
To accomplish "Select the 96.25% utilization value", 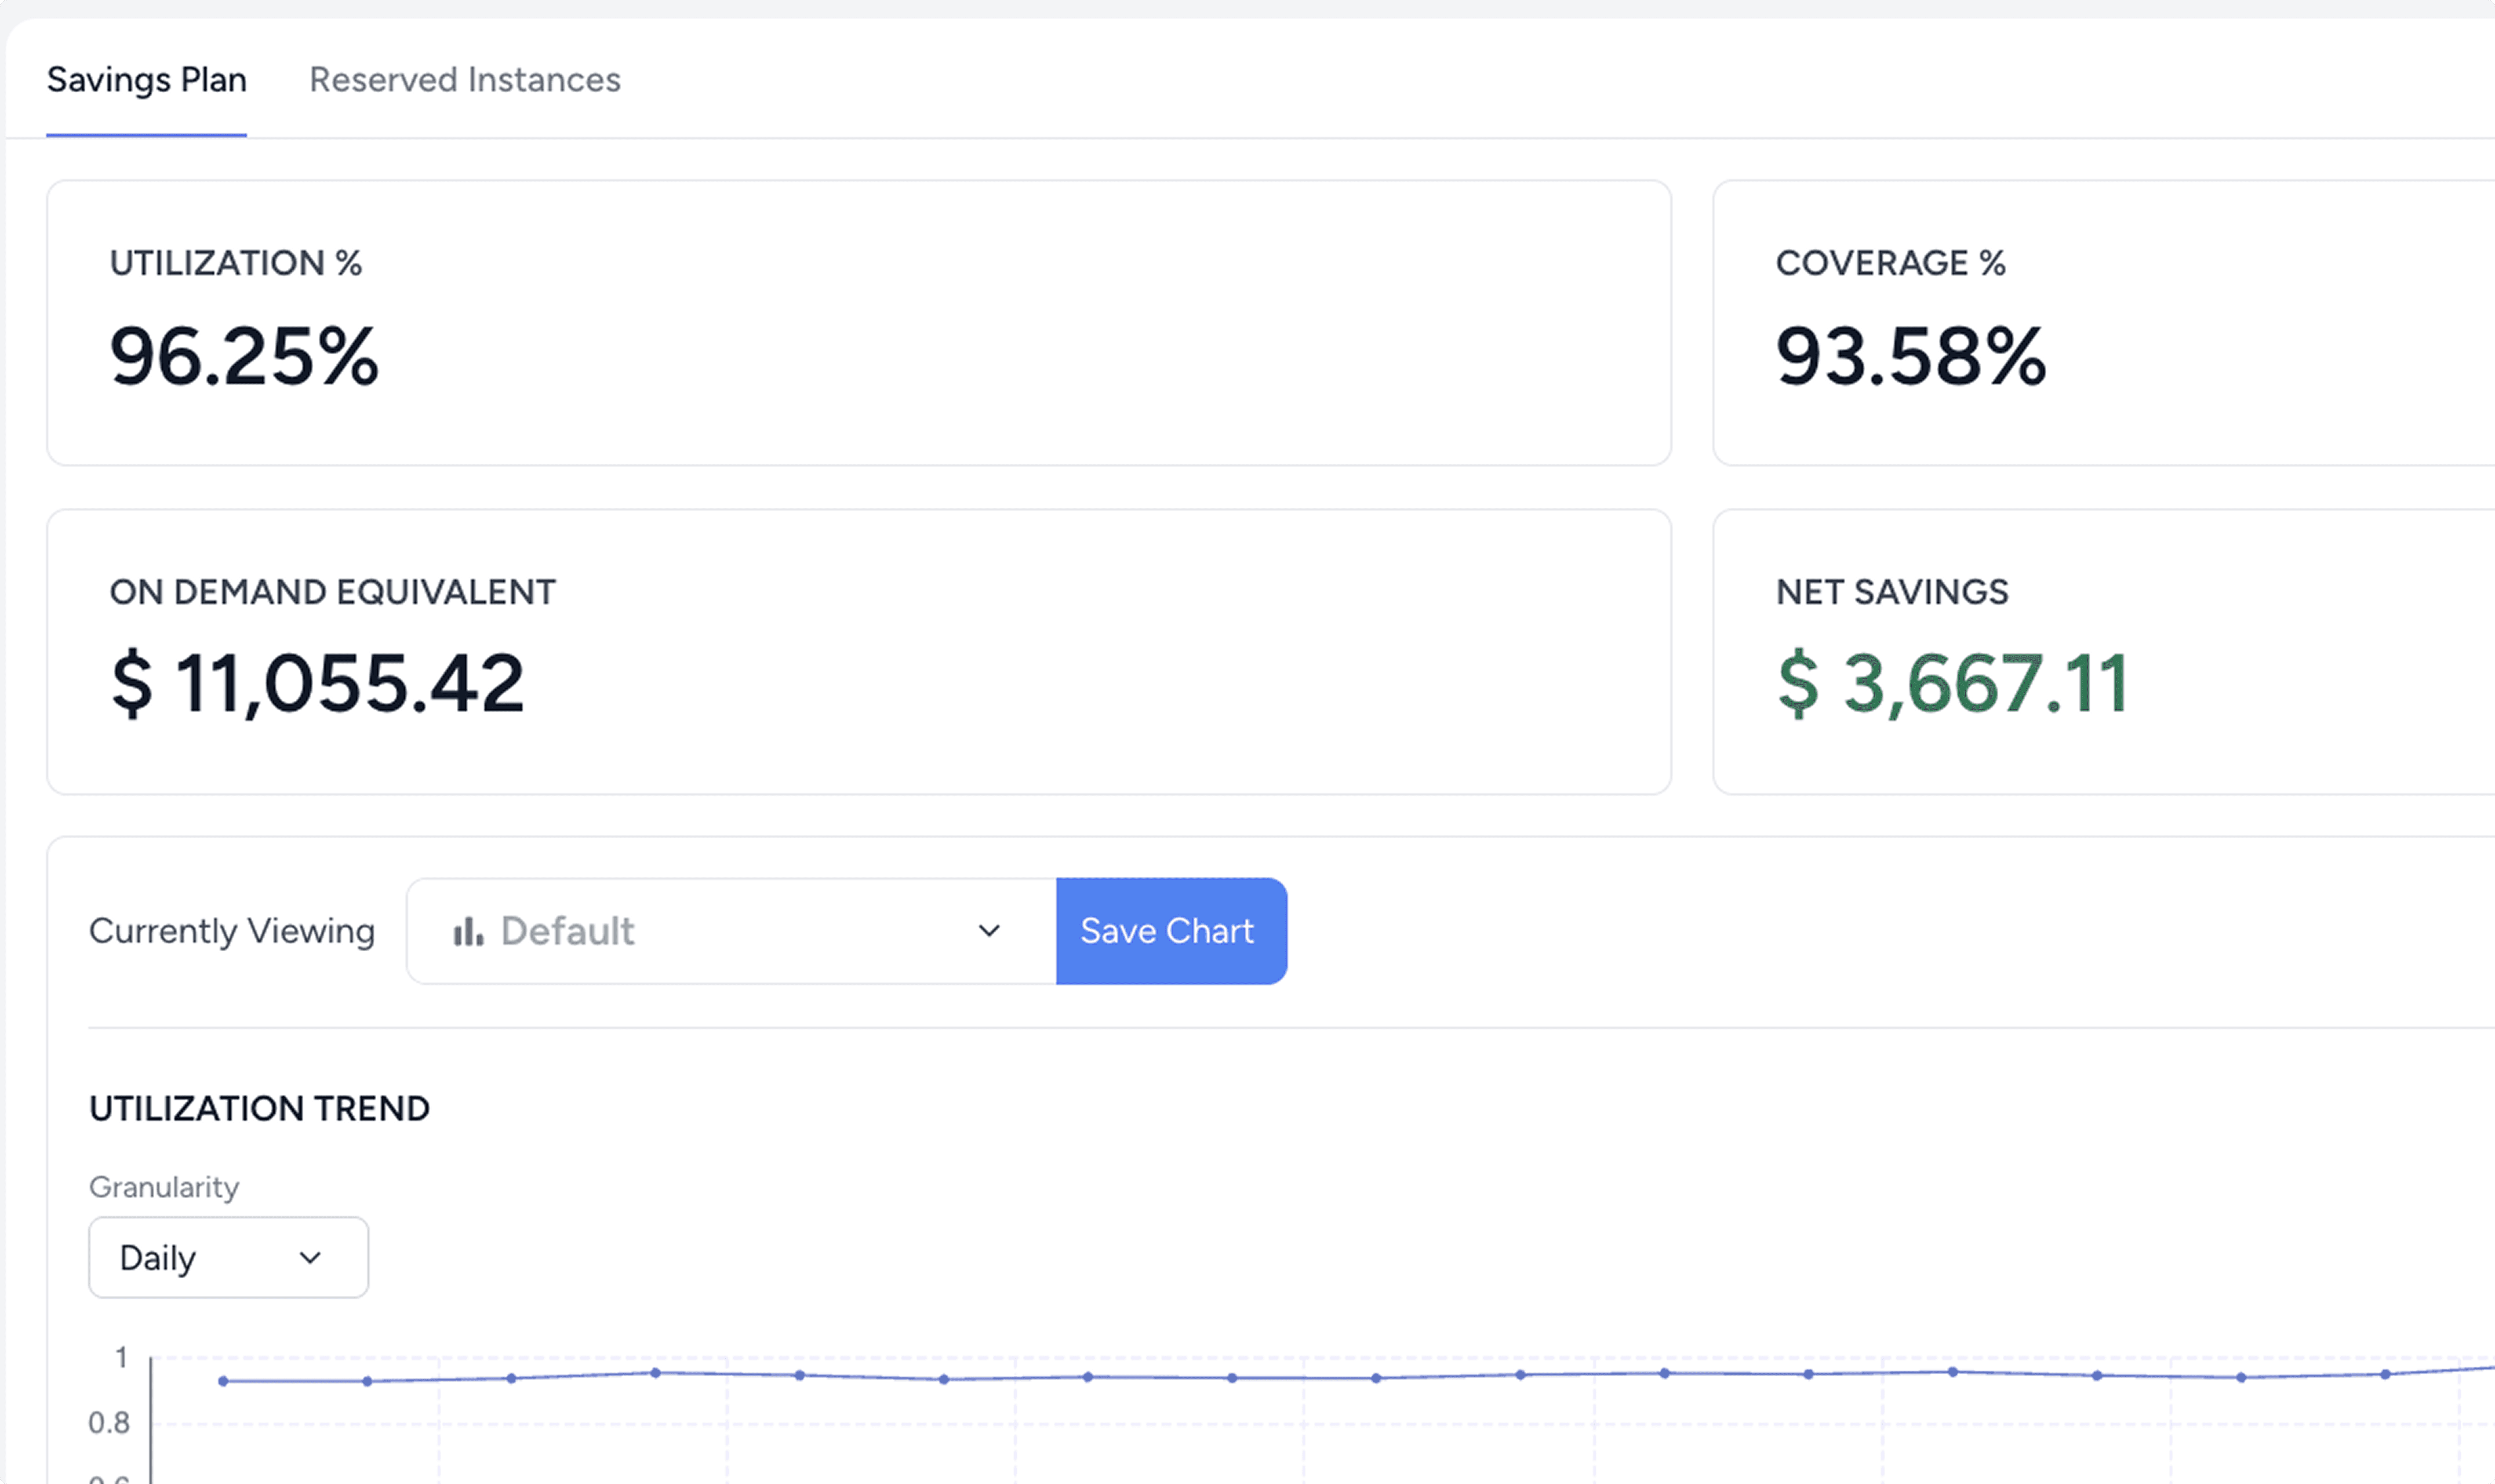I will click(x=244, y=356).
